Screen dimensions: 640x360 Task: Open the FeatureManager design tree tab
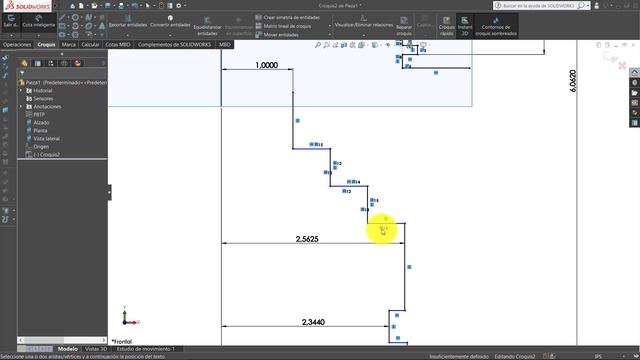tap(24, 63)
